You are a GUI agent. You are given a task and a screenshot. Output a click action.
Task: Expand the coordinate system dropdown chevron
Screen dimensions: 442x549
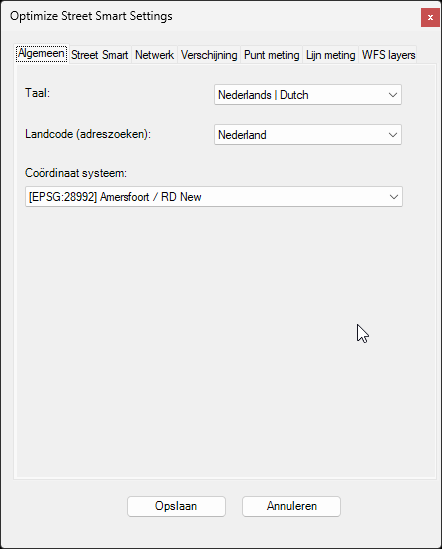point(393,197)
